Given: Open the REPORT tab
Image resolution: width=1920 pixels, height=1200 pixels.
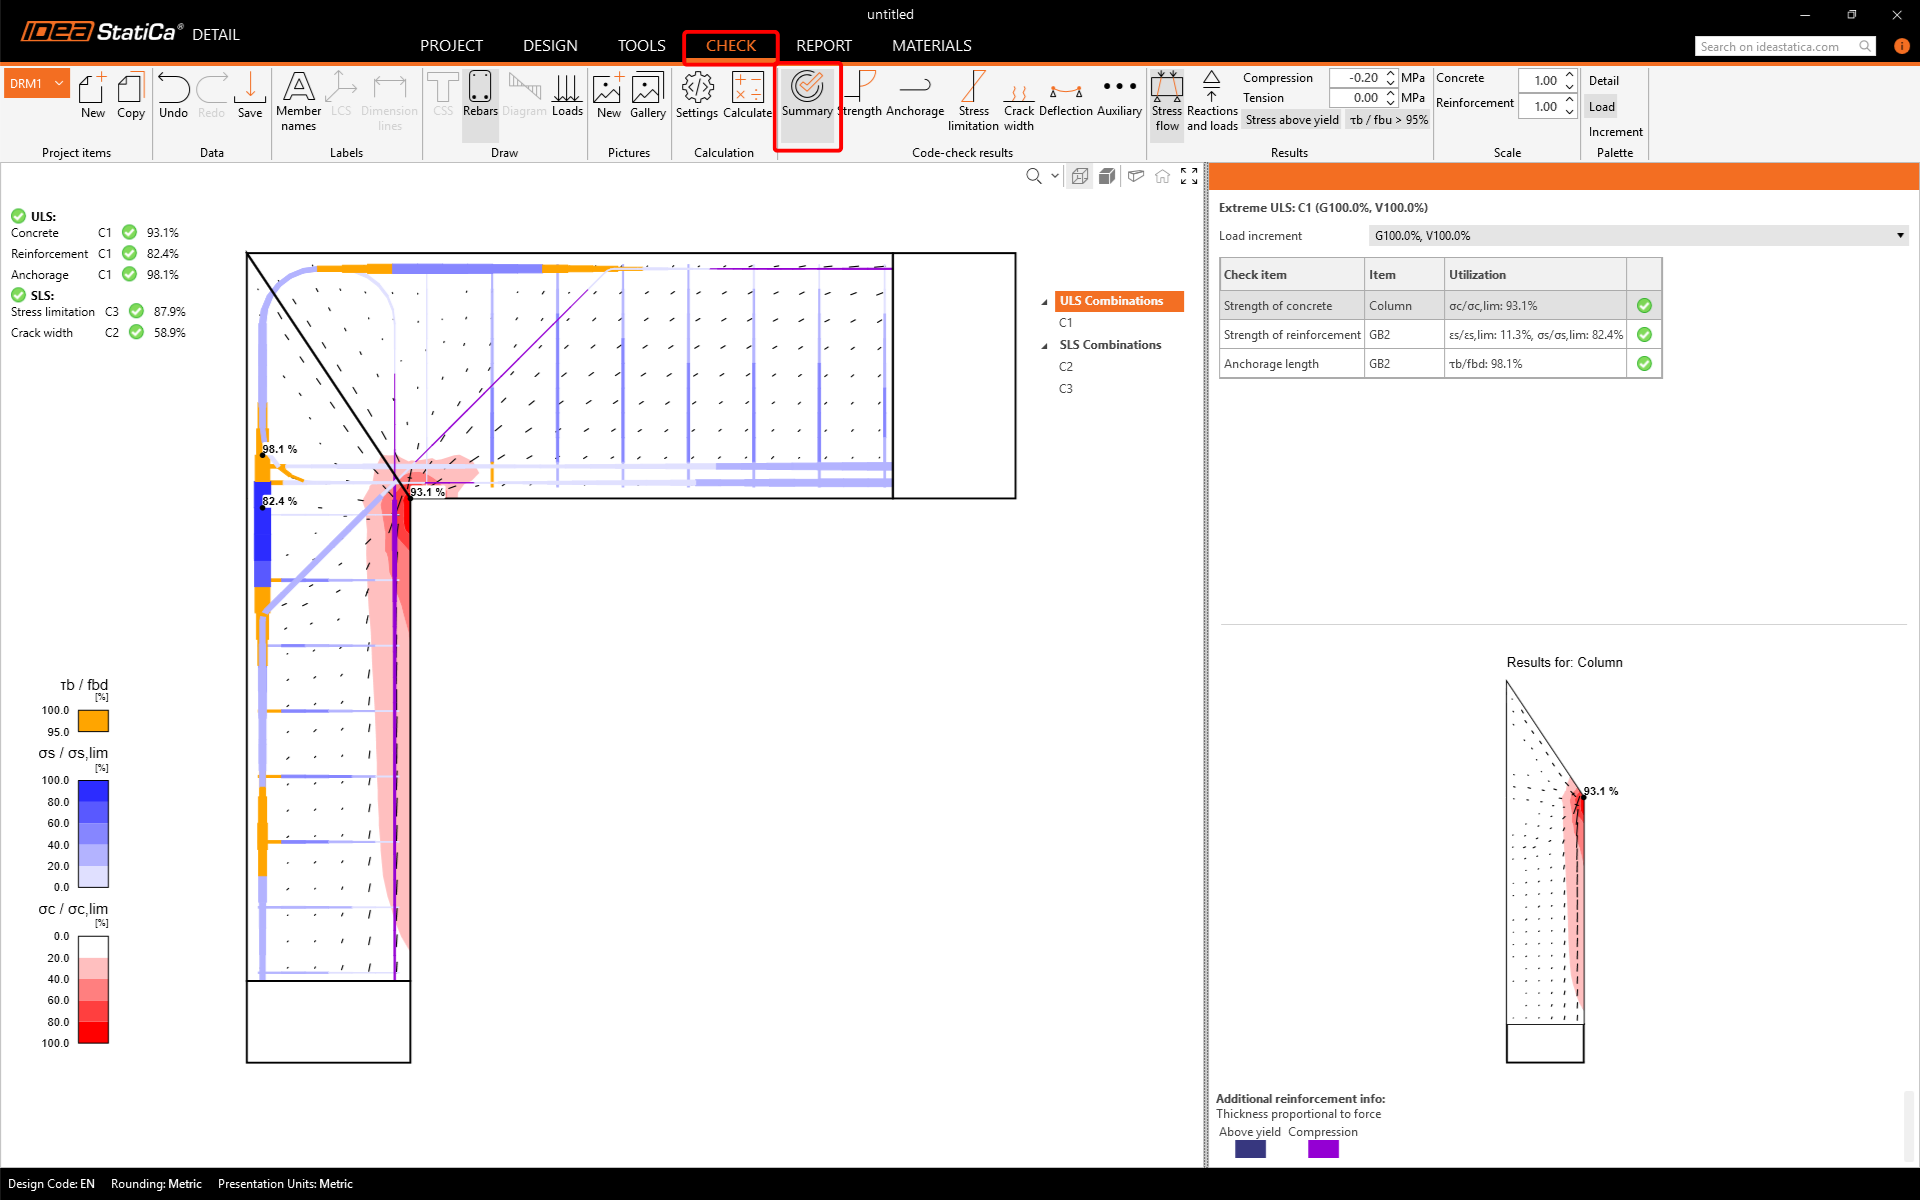Looking at the screenshot, I should [823, 46].
